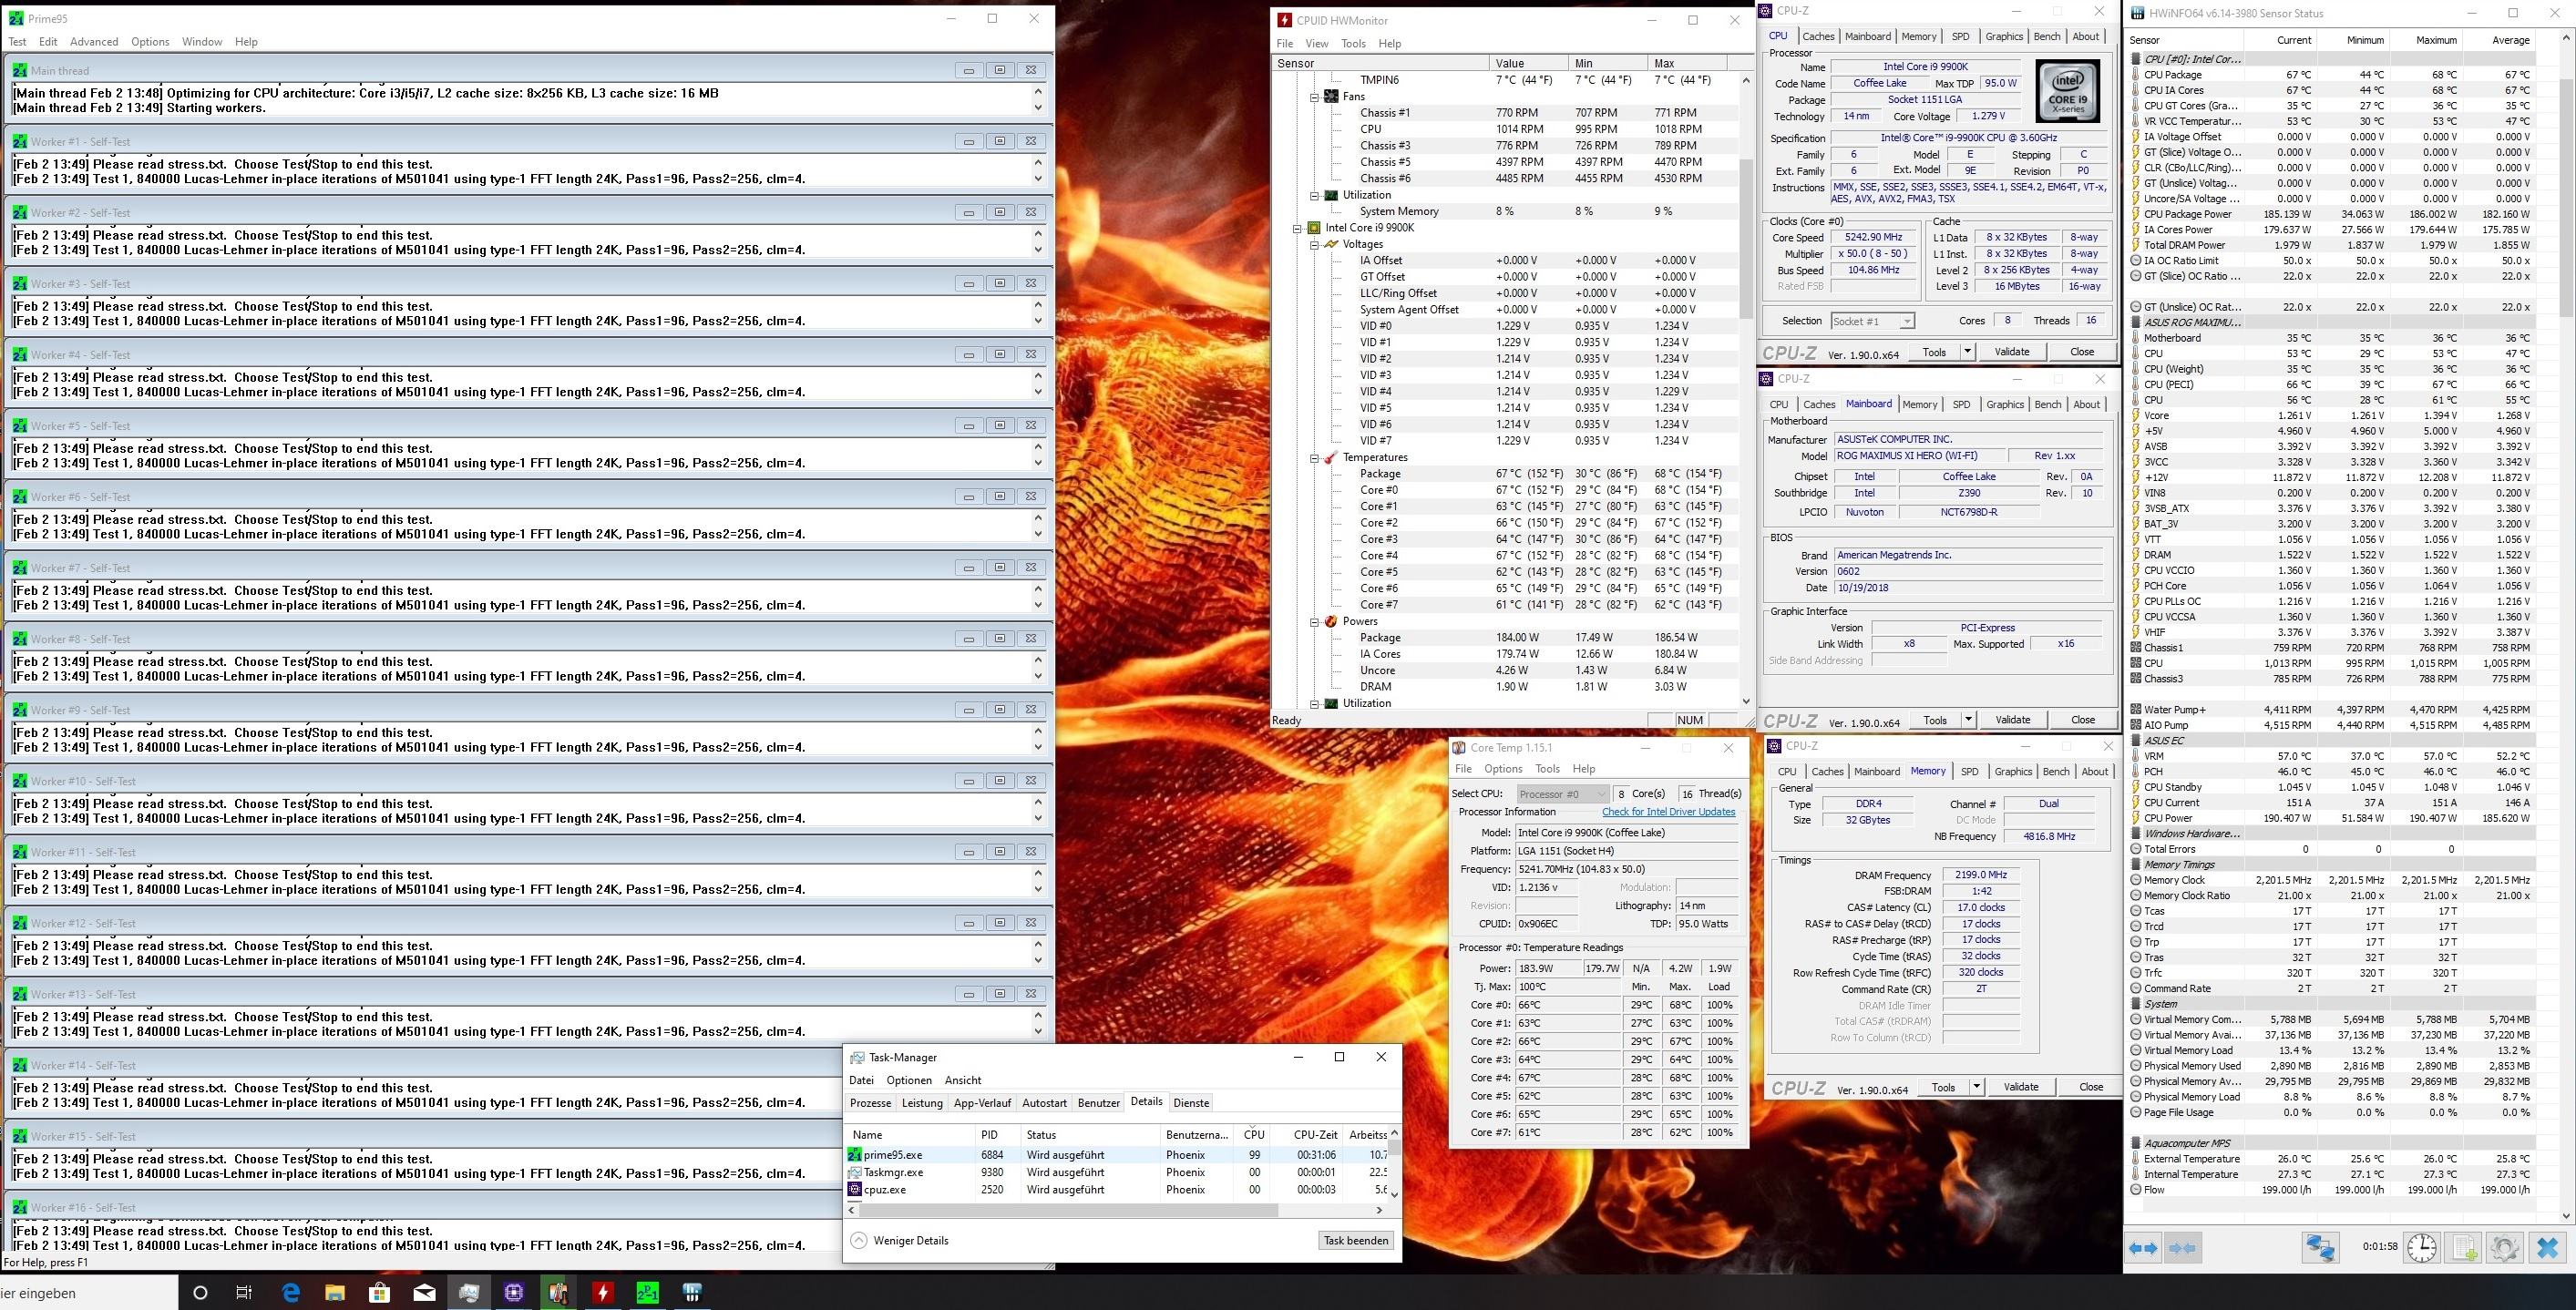Click Intel Core i9 9900K chip icon in HWMonitor
The image size is (2576, 1310).
(1314, 227)
